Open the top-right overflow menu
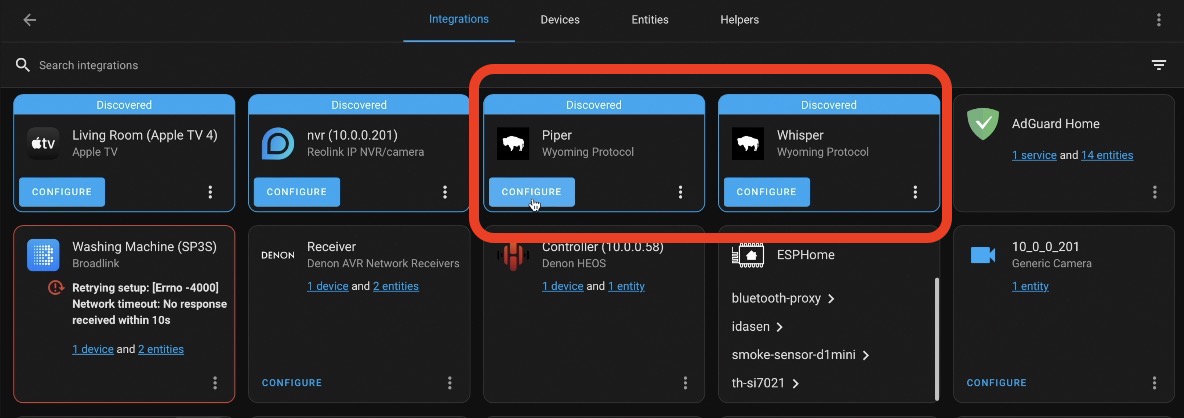The height and width of the screenshot is (418, 1184). click(1159, 20)
